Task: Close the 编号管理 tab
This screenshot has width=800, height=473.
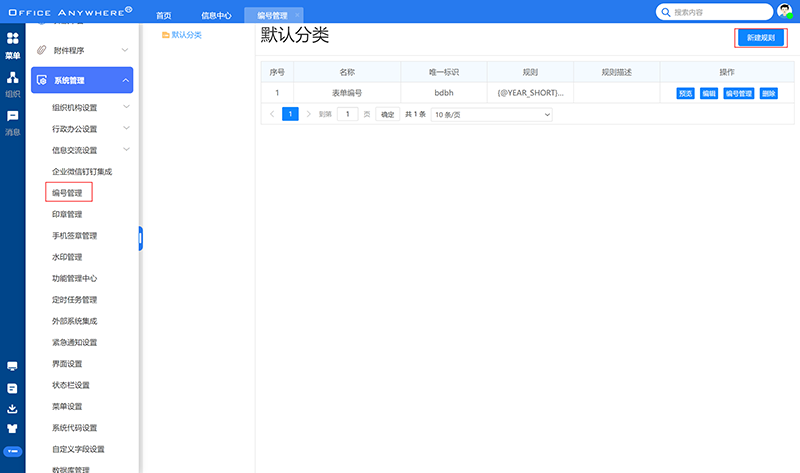Action: [x=297, y=15]
